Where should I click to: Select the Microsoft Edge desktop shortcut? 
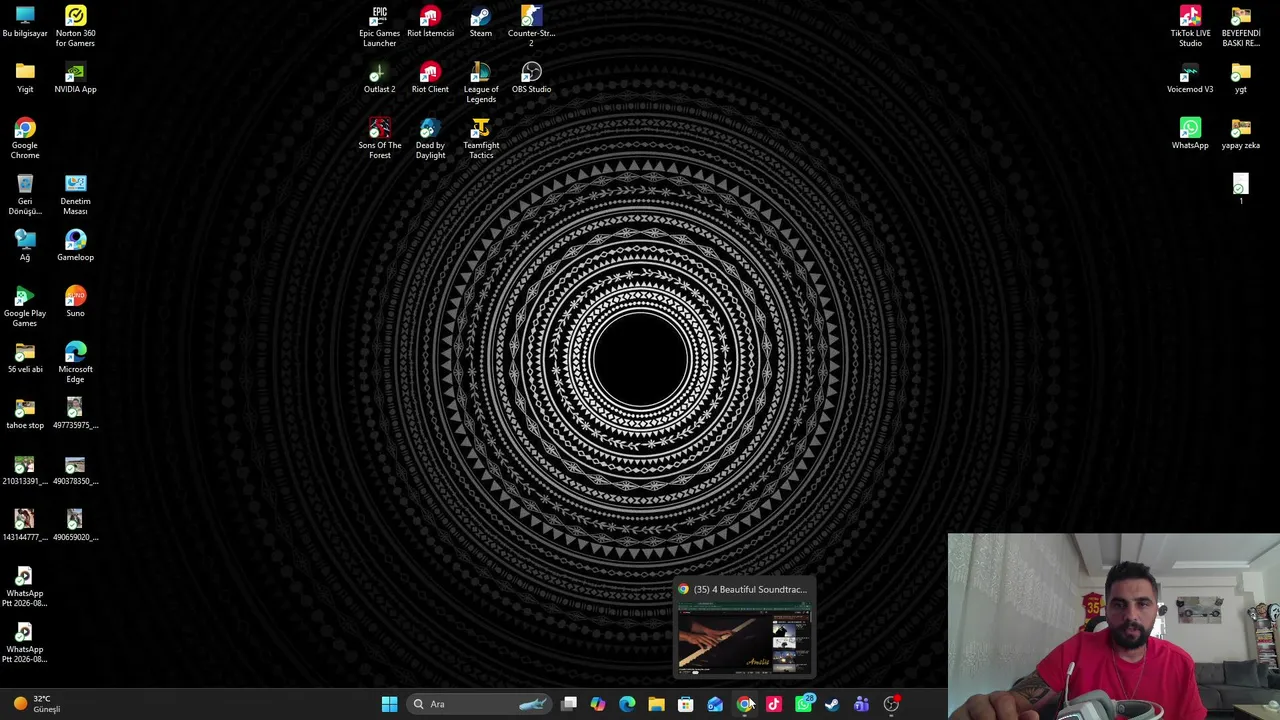[75, 363]
